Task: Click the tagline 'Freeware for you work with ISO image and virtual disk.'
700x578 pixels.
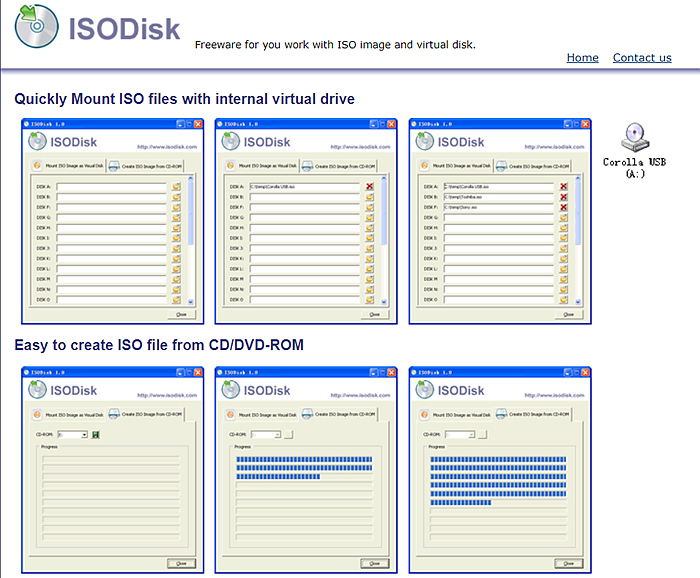Action: click(x=335, y=45)
